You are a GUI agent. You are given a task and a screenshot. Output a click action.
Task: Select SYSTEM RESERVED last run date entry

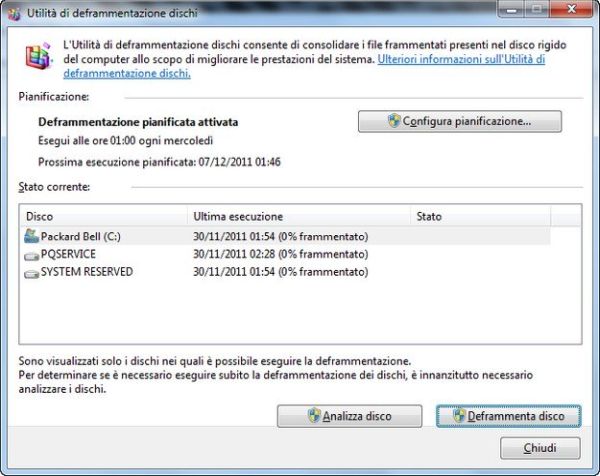tap(277, 272)
